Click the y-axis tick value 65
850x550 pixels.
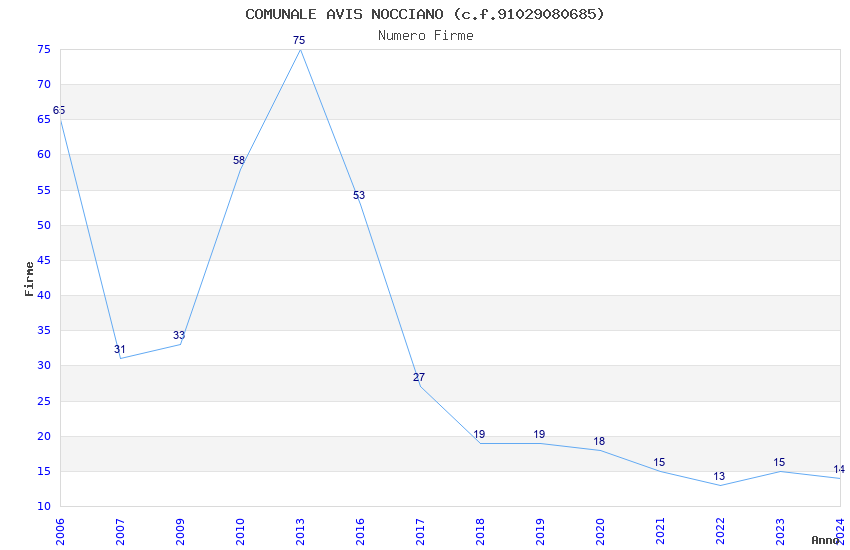[x=44, y=120]
